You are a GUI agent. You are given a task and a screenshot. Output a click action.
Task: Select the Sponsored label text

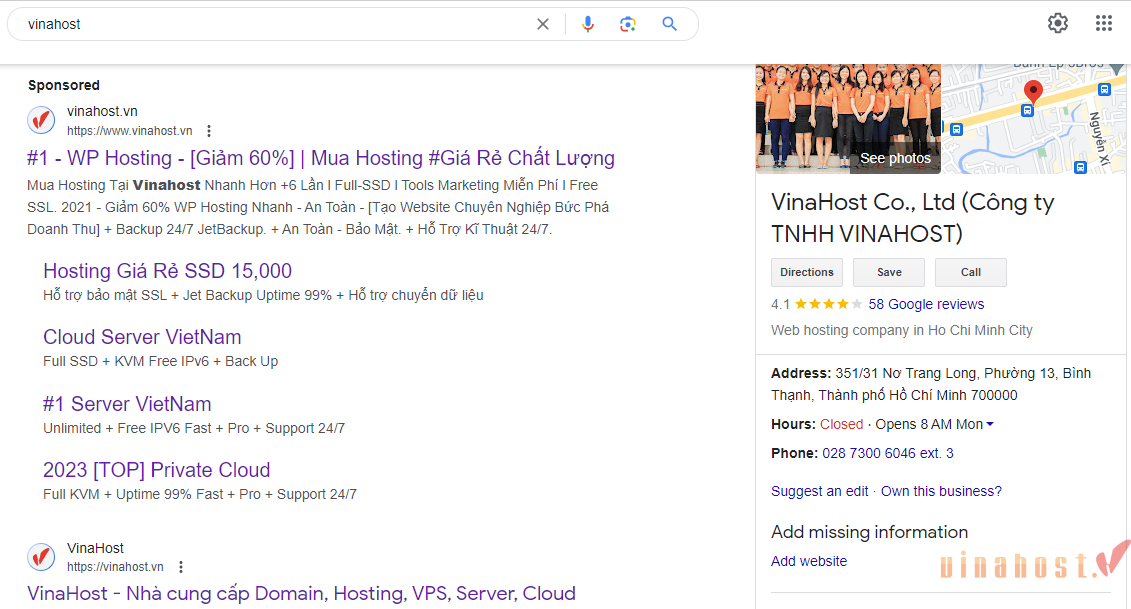click(x=63, y=85)
